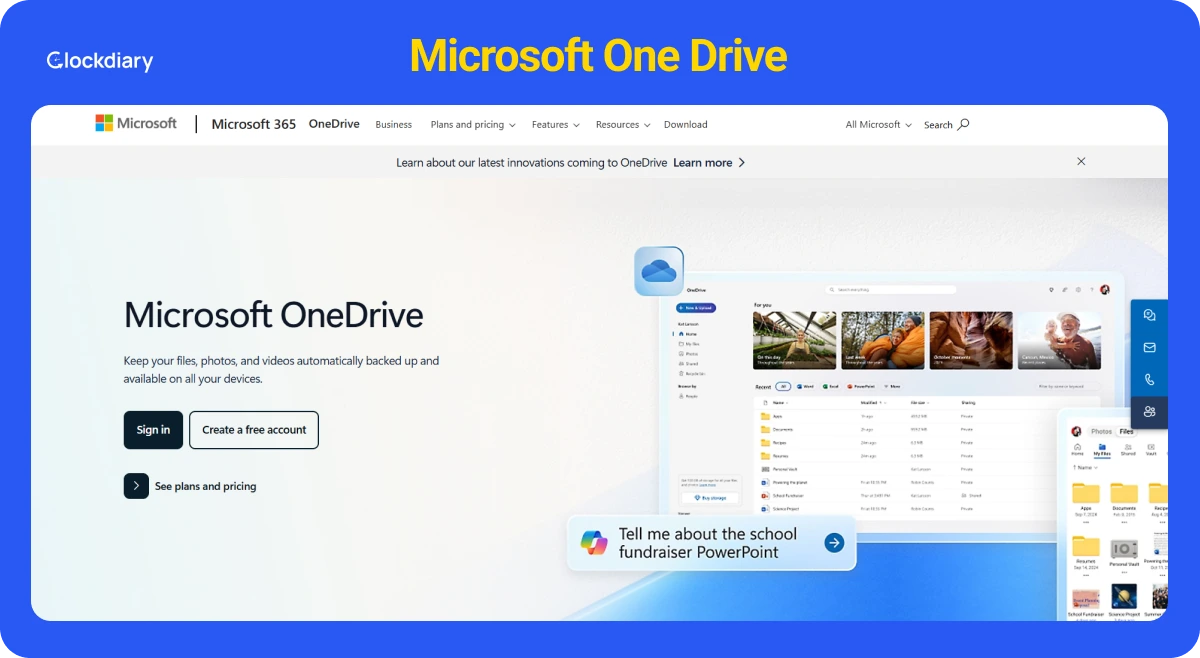This screenshot has height=658, width=1200.
Task: Select the All filter chip in Recent
Action: tap(783, 386)
